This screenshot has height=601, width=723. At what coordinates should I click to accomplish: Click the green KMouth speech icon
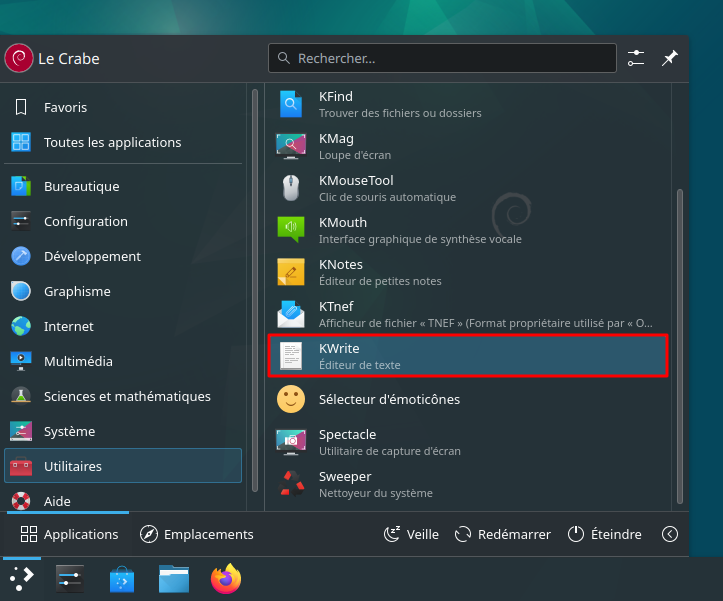coord(291,229)
